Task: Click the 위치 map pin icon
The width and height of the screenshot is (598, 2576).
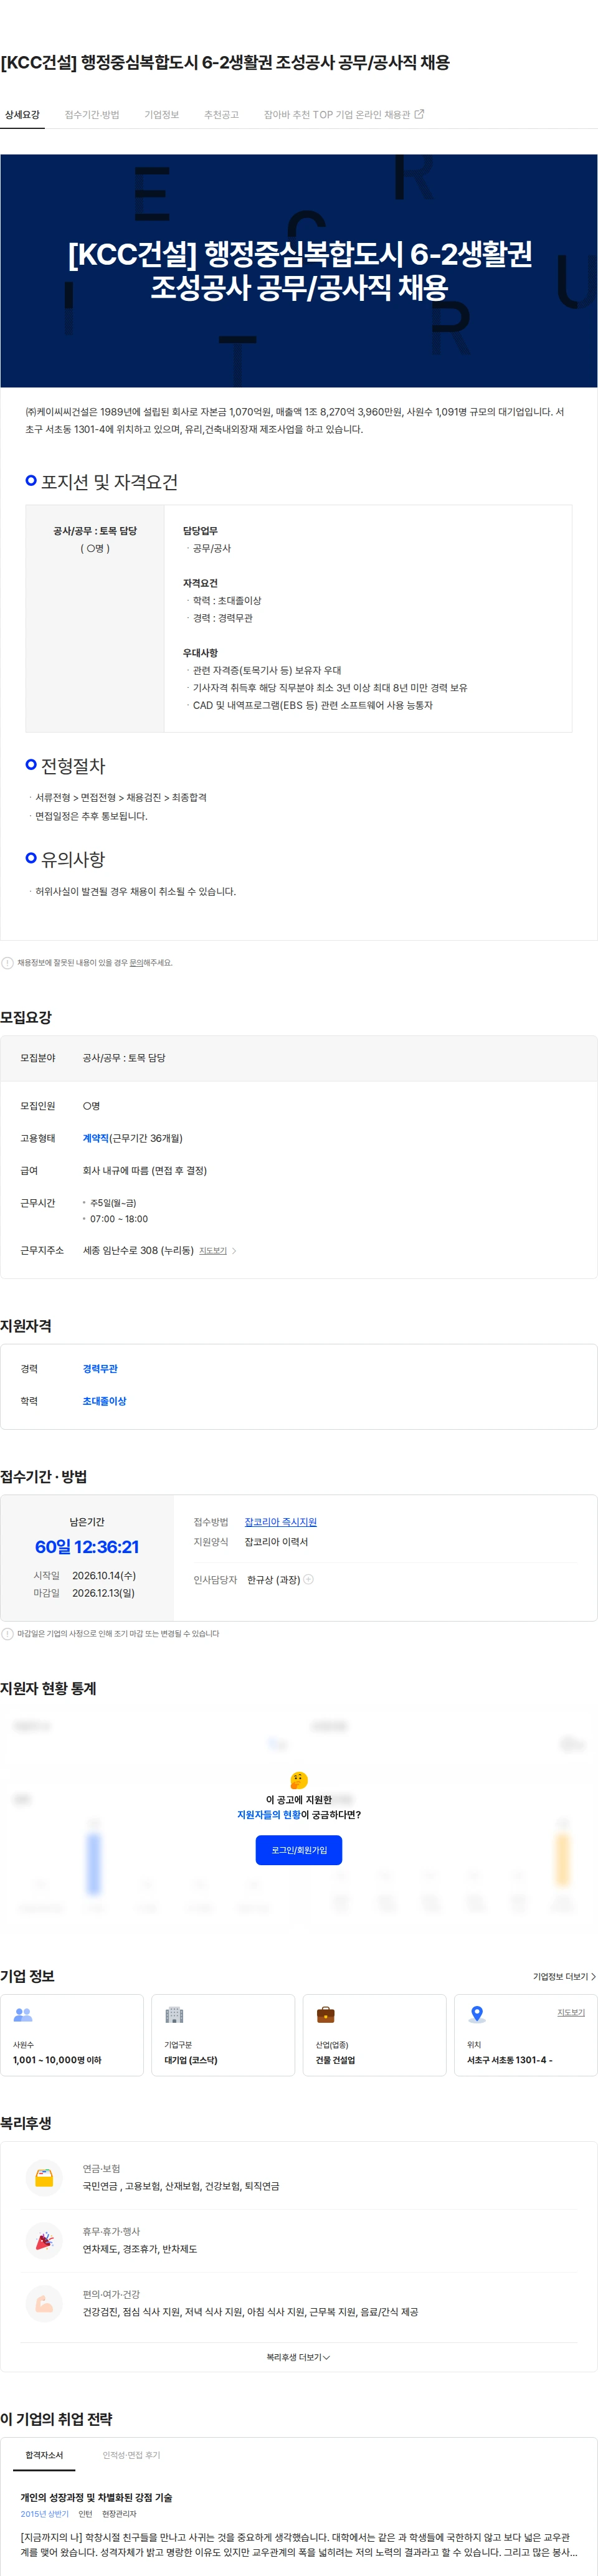Action: point(477,2015)
